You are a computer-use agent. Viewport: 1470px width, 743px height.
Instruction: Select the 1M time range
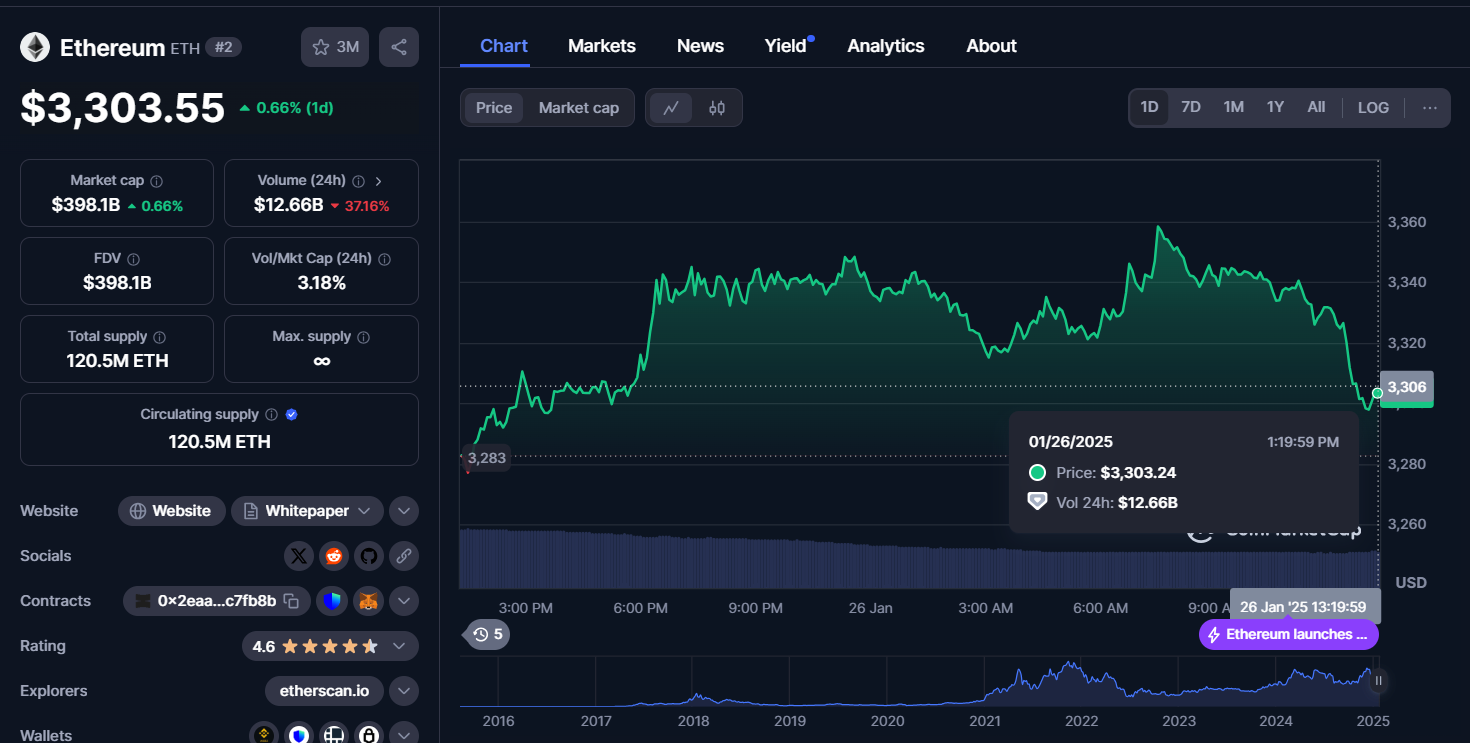pyautogui.click(x=1234, y=108)
